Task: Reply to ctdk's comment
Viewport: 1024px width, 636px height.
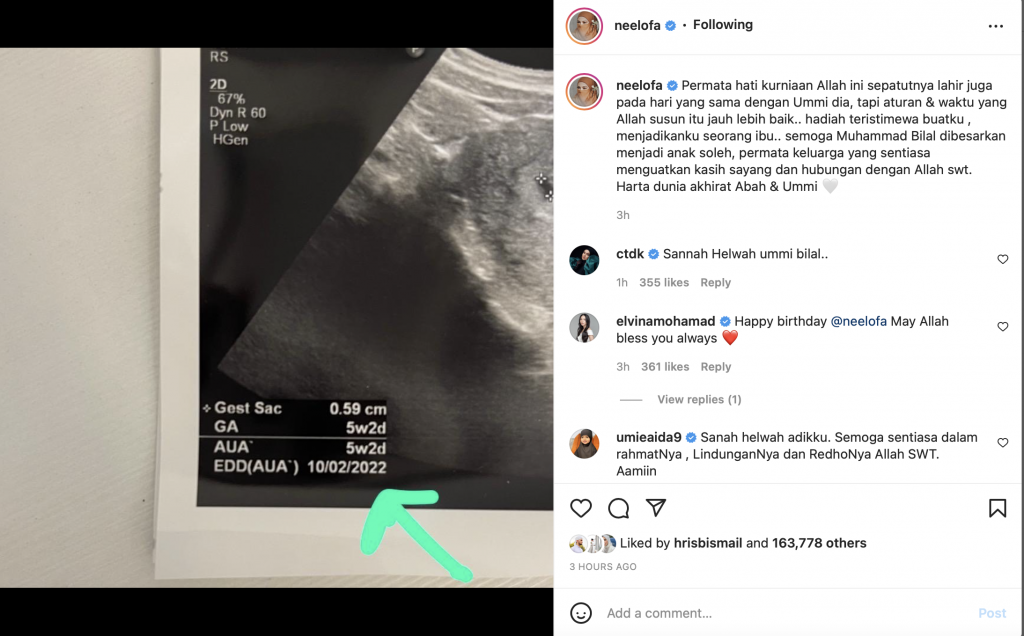Action: [x=715, y=283]
